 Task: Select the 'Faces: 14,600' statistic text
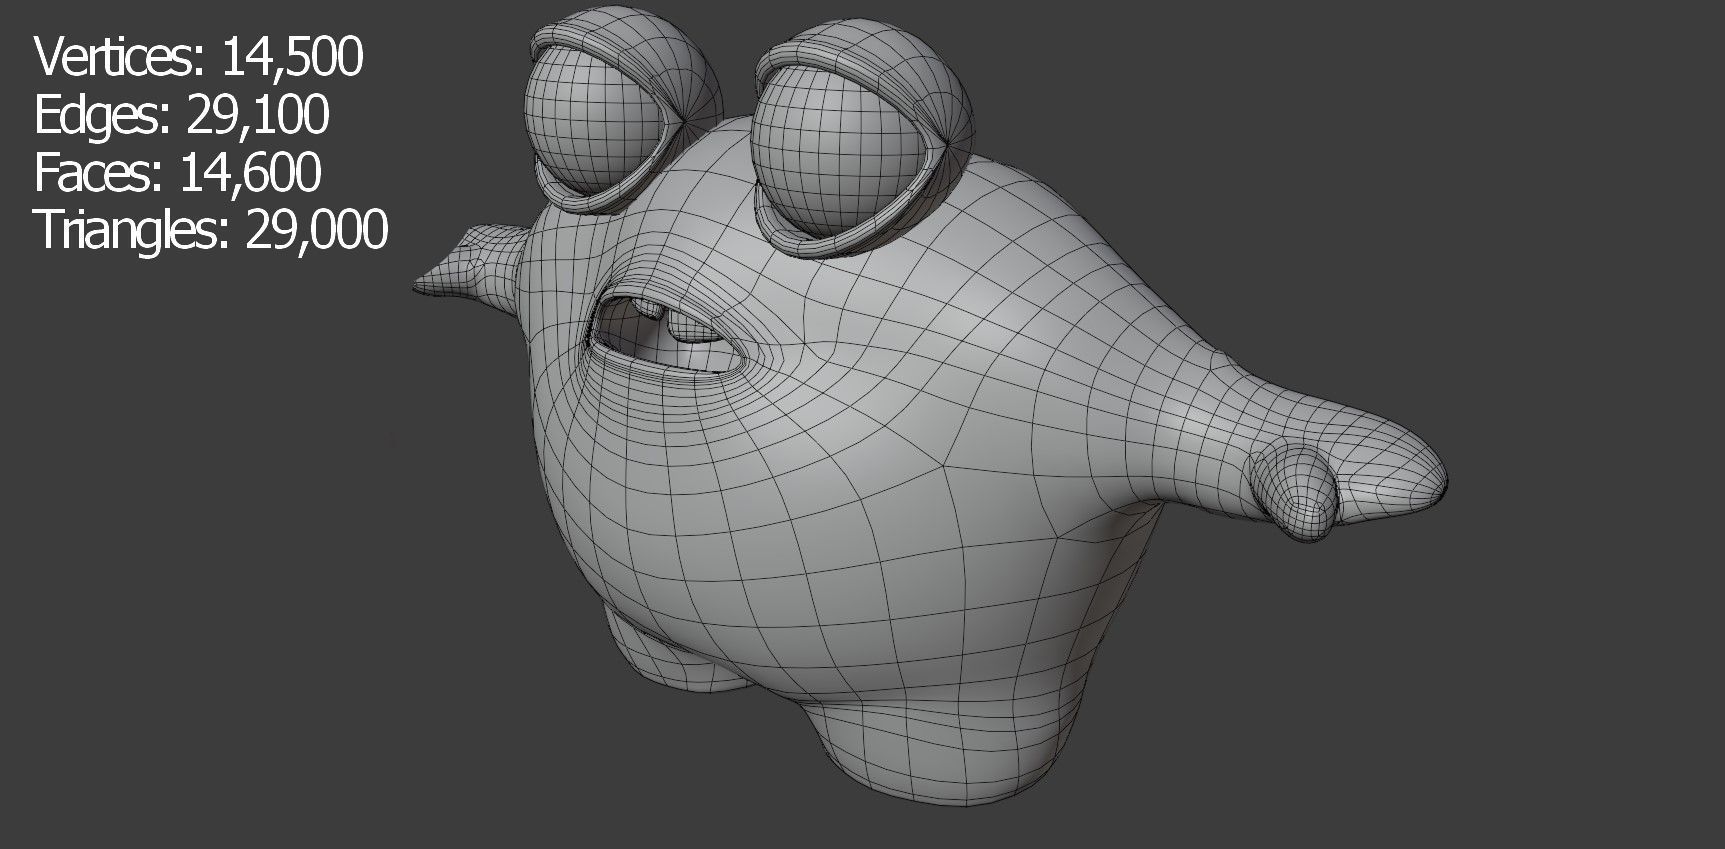(178, 172)
